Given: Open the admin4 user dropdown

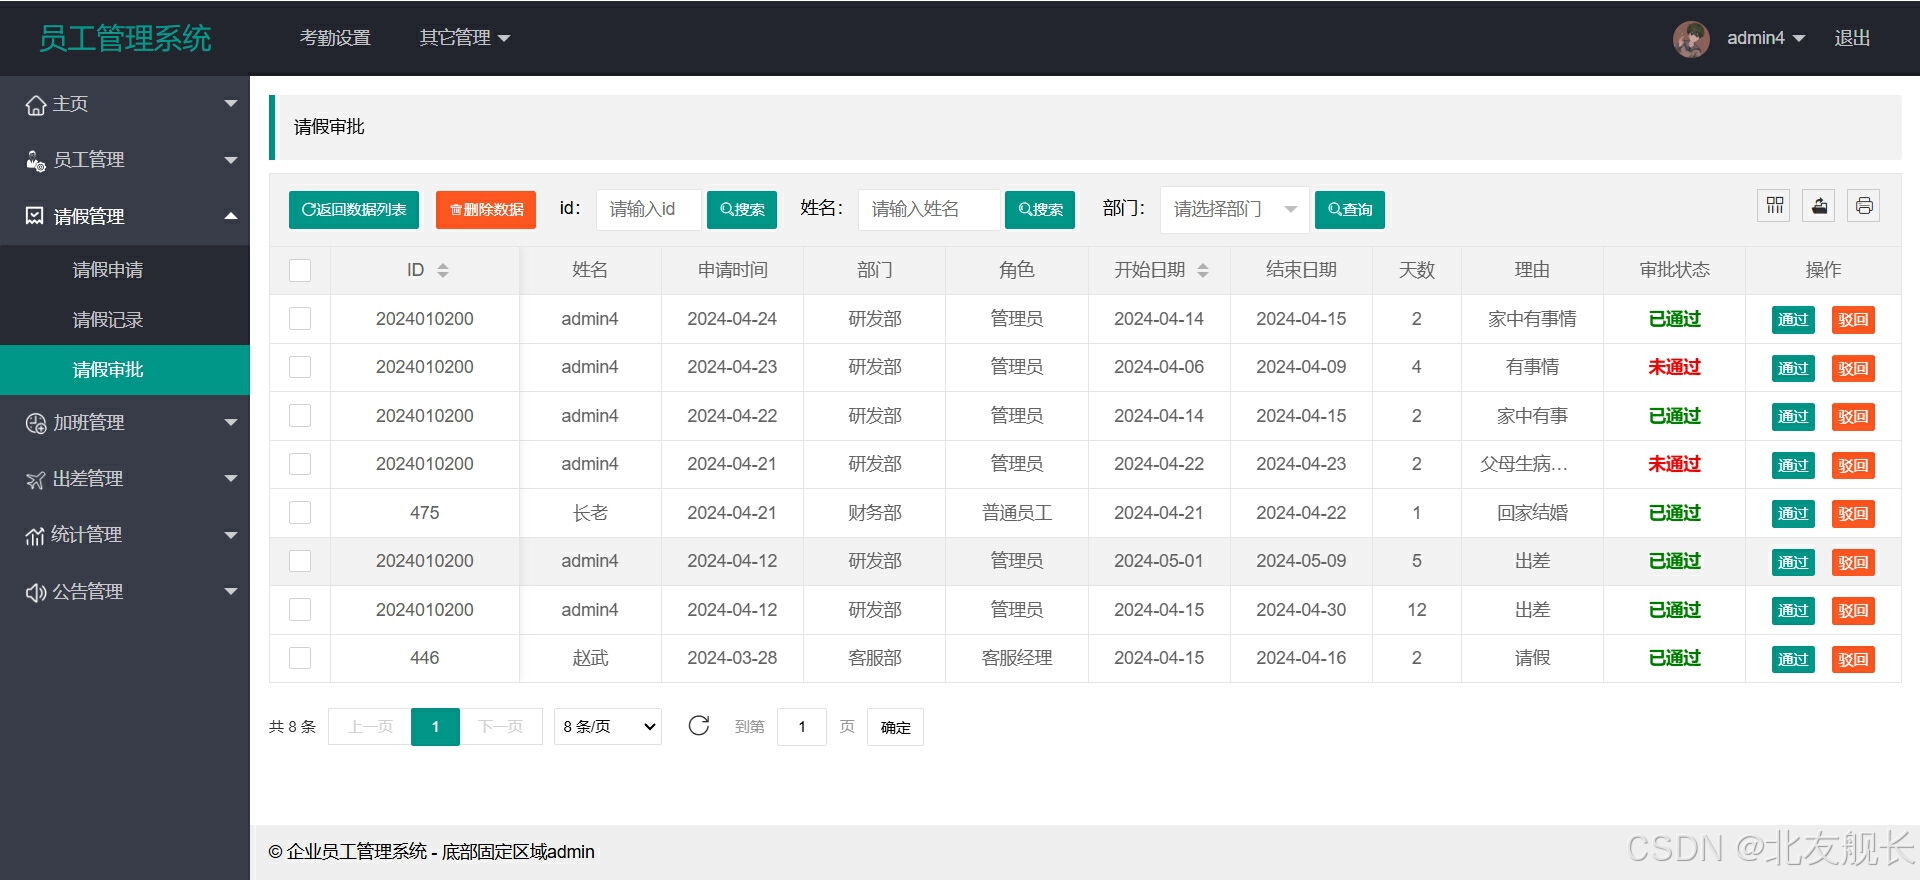Looking at the screenshot, I should 1766,38.
